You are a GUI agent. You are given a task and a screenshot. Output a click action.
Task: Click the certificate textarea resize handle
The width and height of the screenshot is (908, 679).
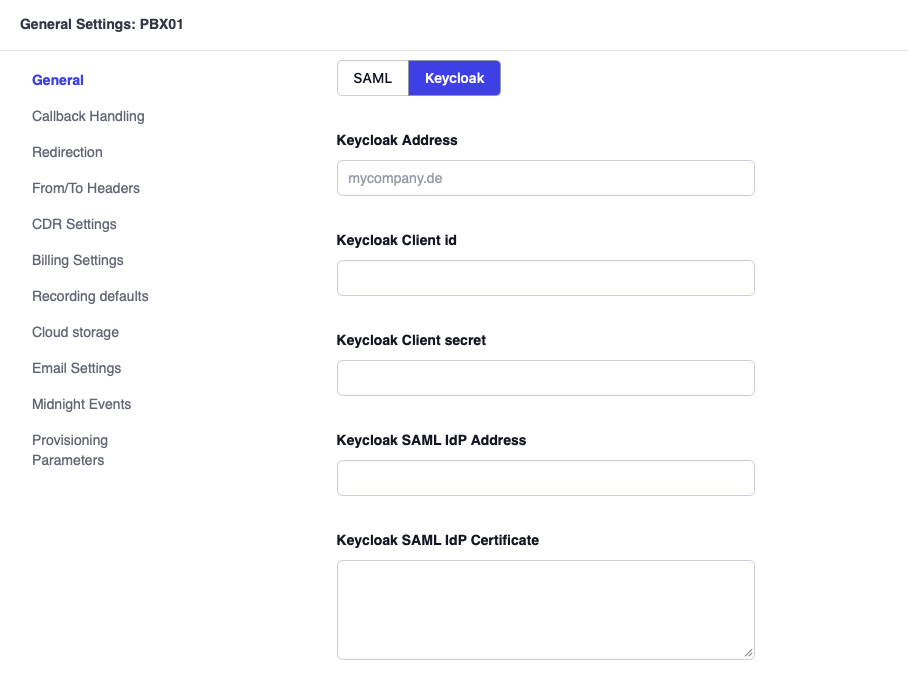click(749, 652)
